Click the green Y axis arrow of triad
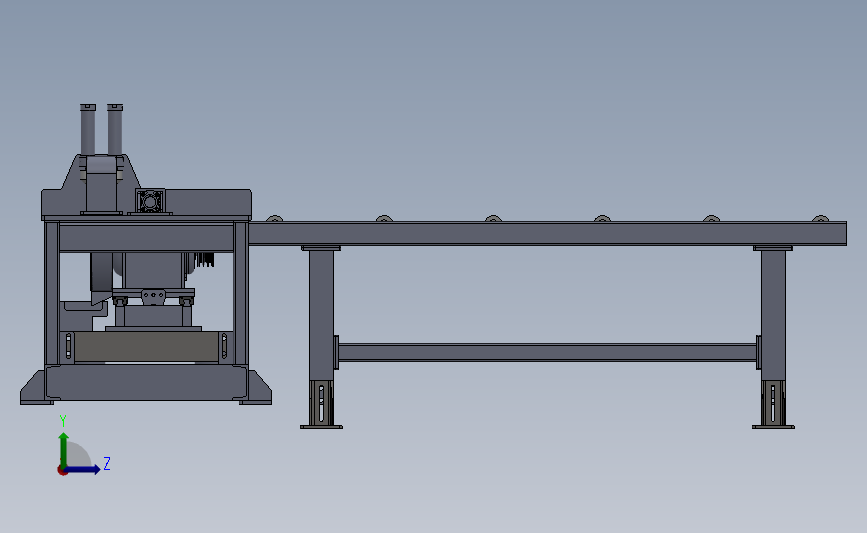This screenshot has height=533, width=867. [64, 449]
